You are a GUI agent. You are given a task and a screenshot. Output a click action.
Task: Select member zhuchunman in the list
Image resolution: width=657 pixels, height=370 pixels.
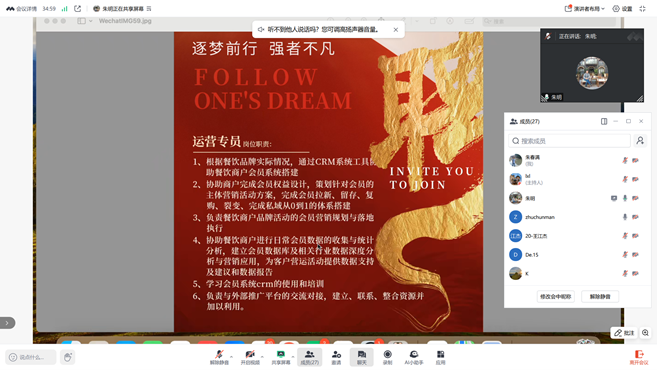577,217
